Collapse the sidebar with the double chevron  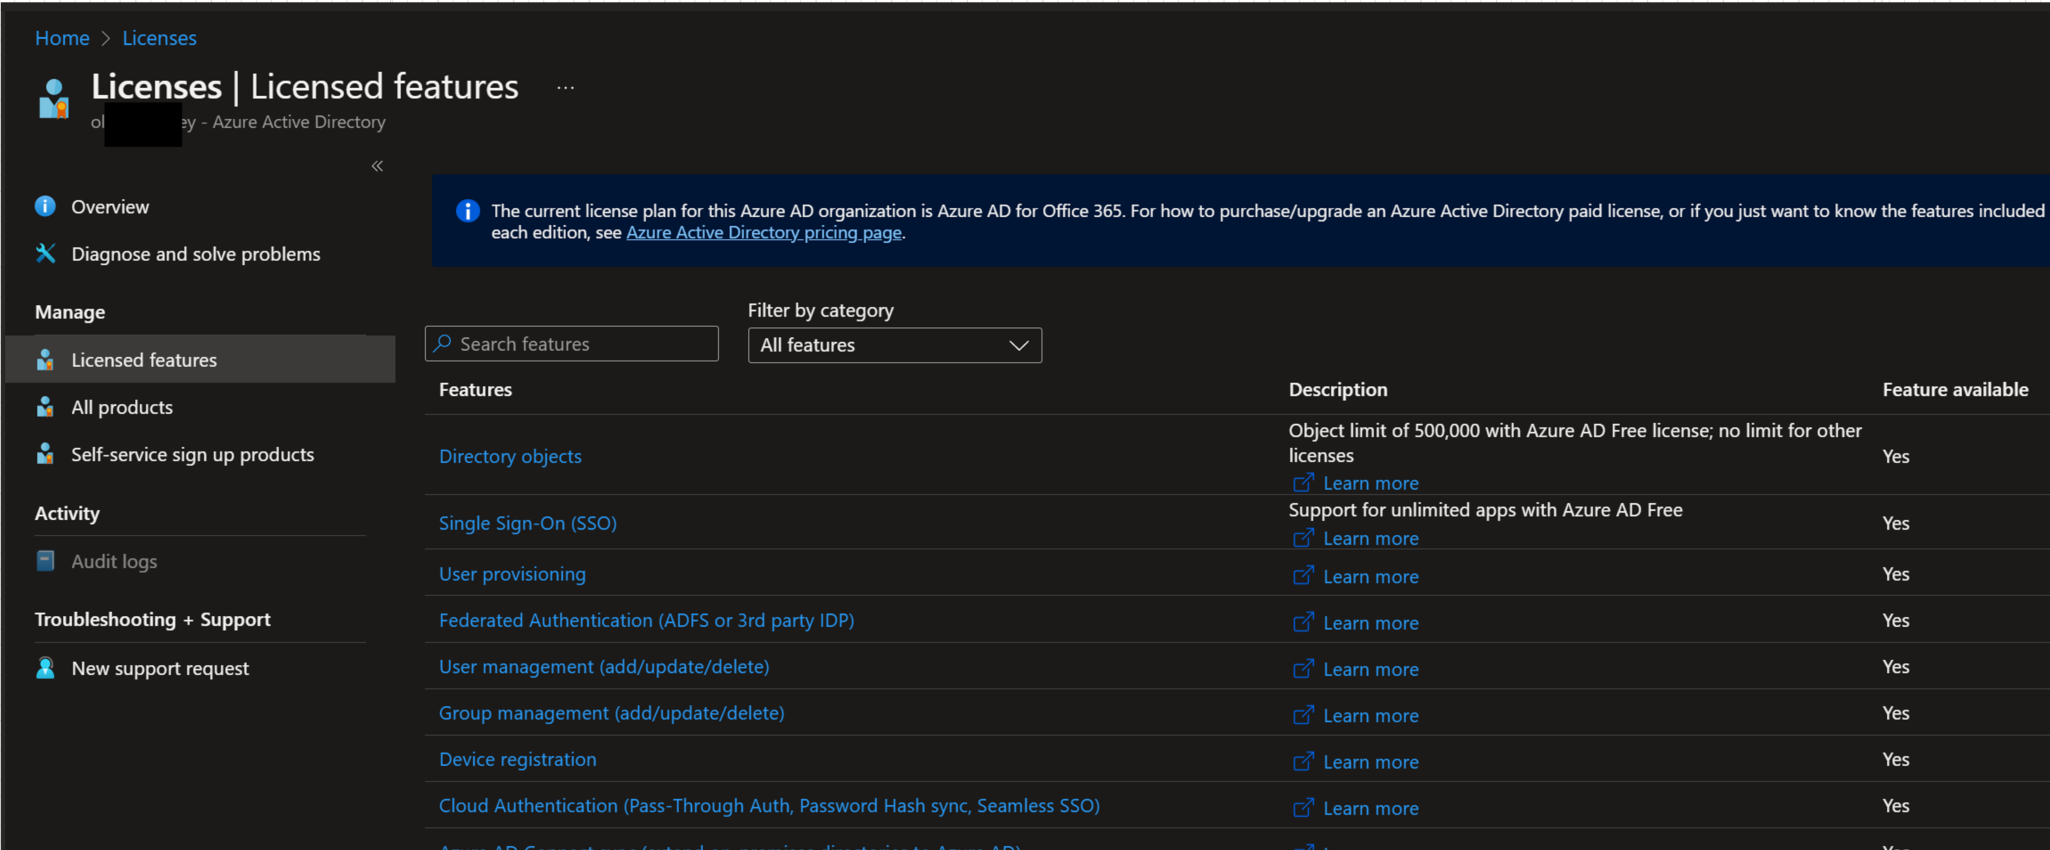[377, 166]
